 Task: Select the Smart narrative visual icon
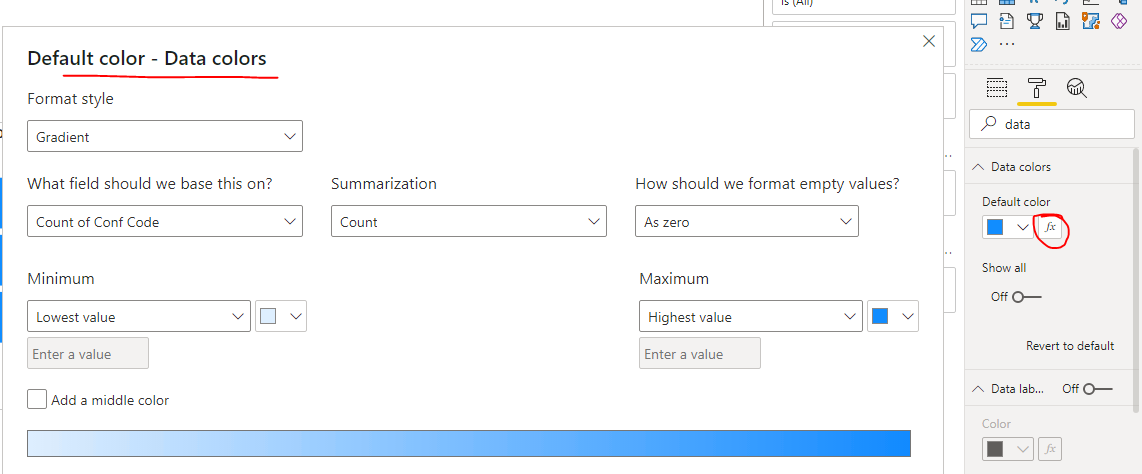pyautogui.click(x=1007, y=21)
